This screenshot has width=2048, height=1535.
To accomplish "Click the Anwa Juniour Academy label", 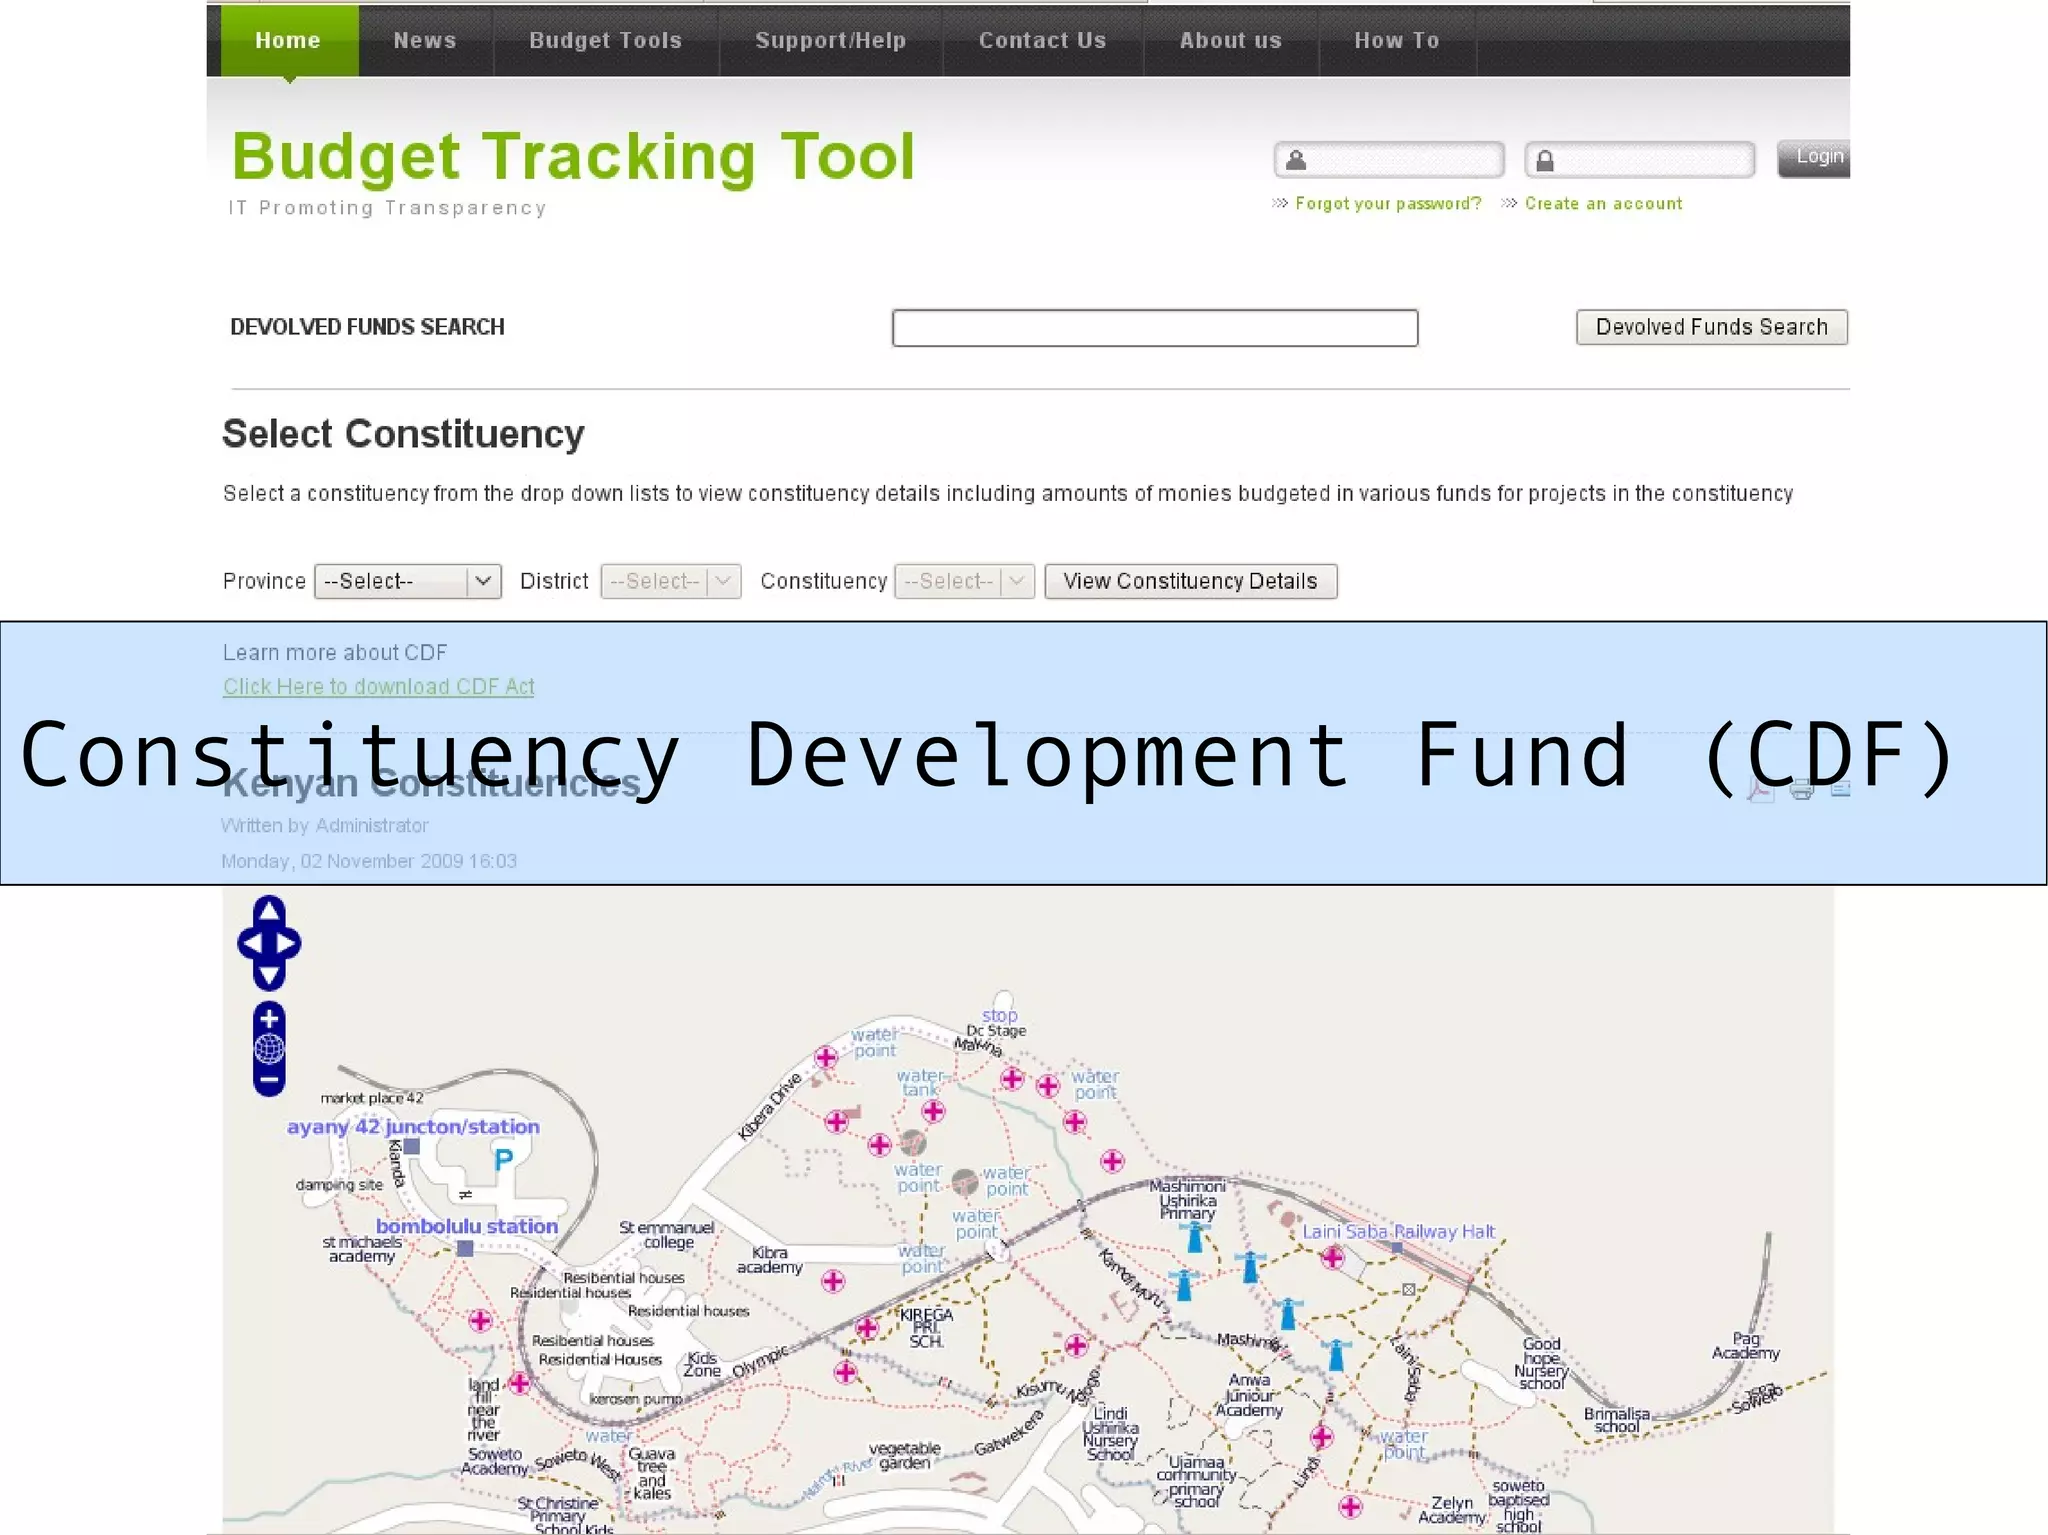I will [x=1249, y=1395].
